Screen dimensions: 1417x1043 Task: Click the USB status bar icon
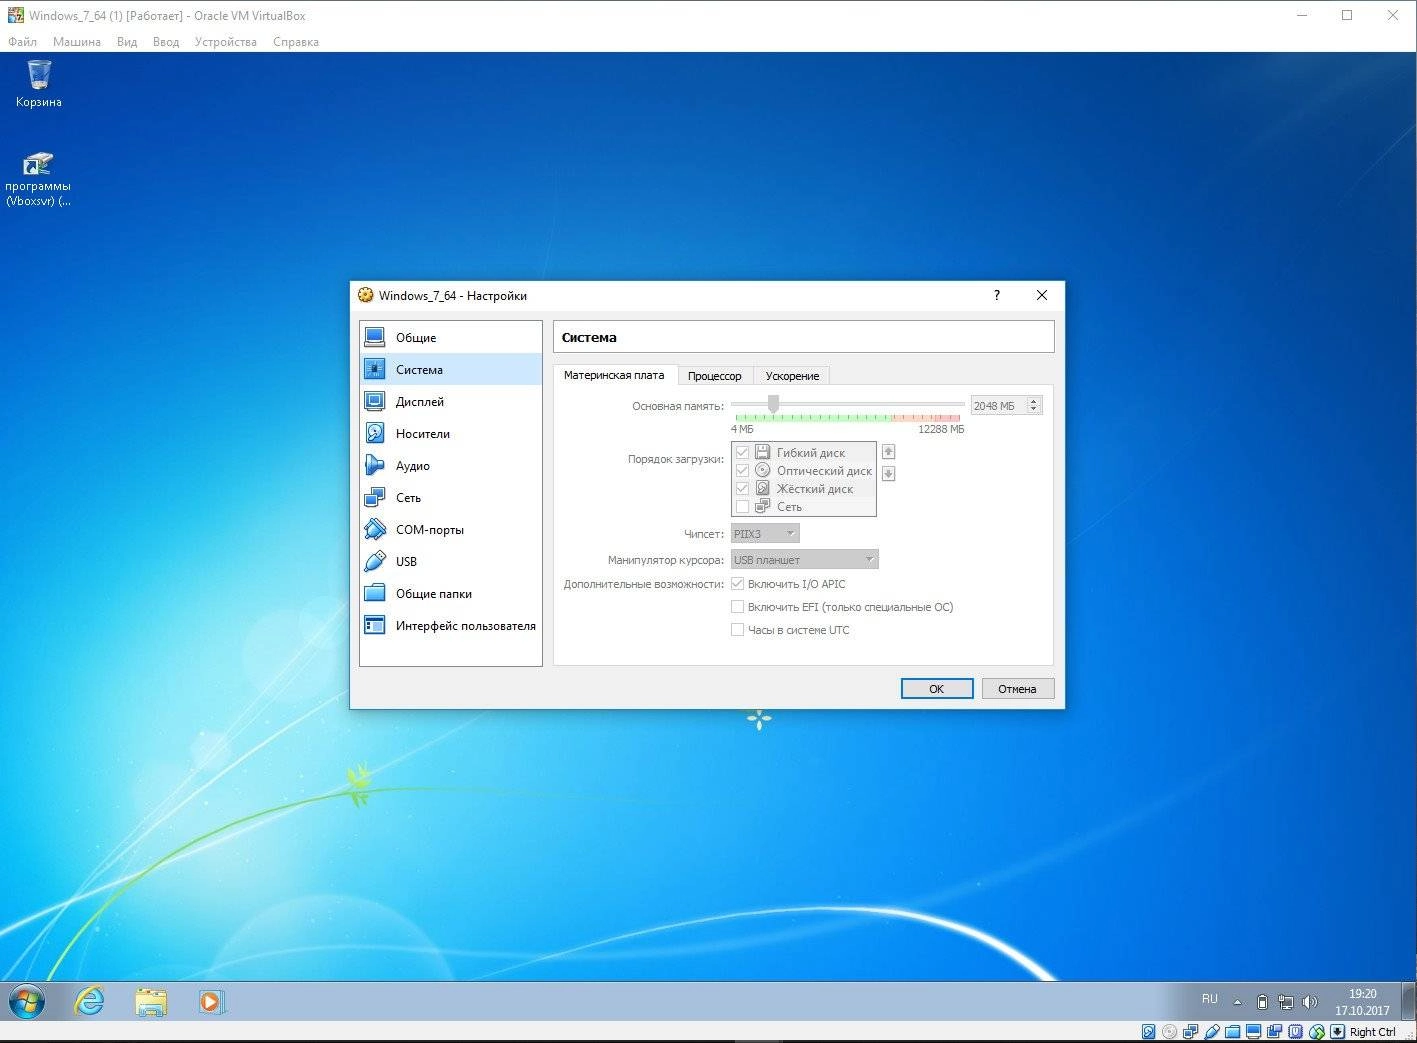pos(1212,1032)
